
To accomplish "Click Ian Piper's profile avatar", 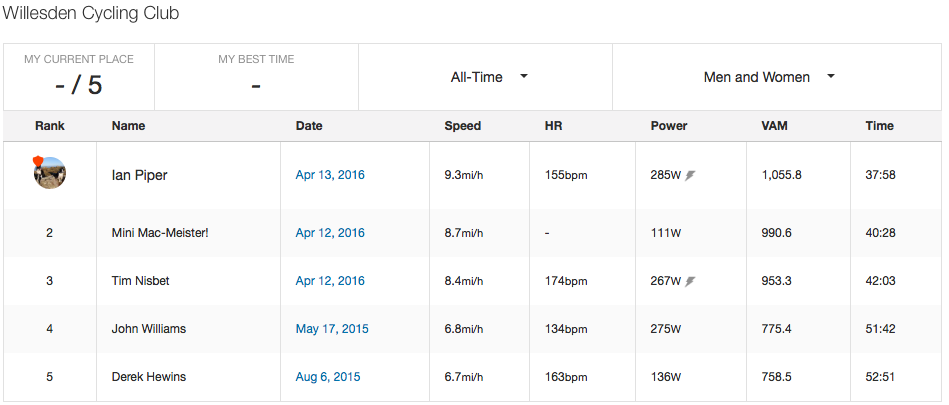I will (50, 173).
